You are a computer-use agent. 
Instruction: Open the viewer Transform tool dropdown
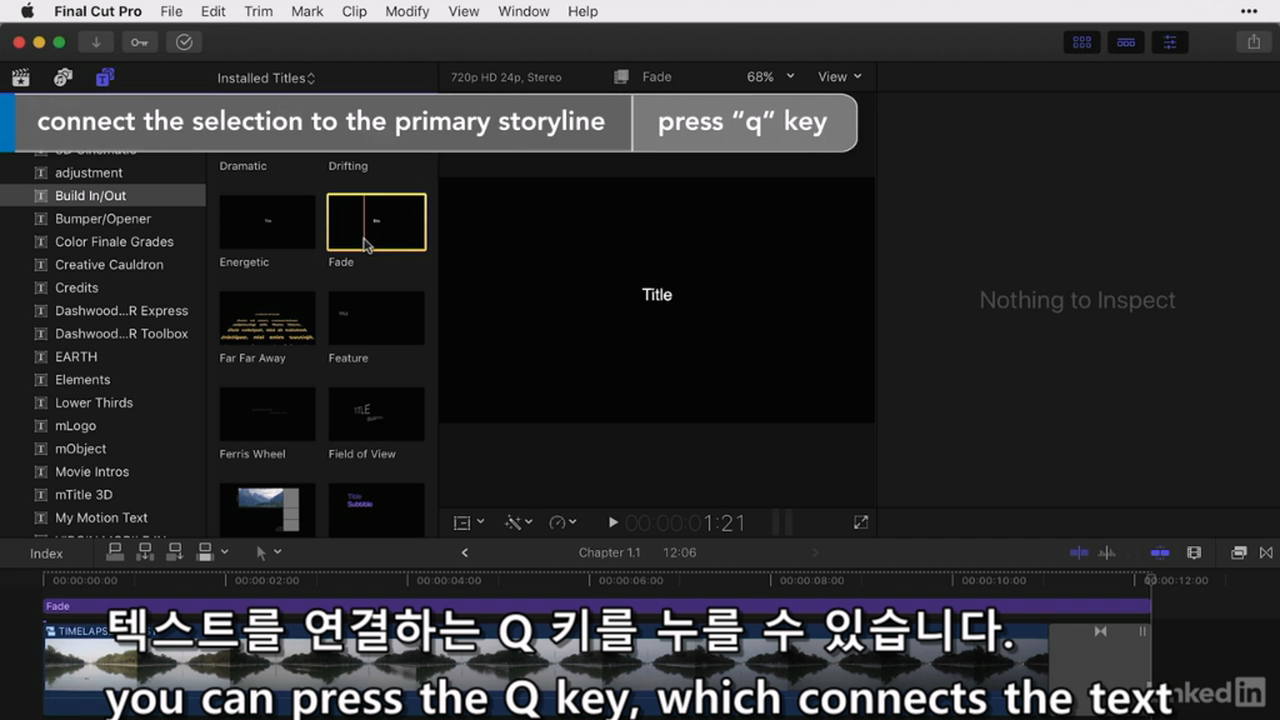click(468, 522)
